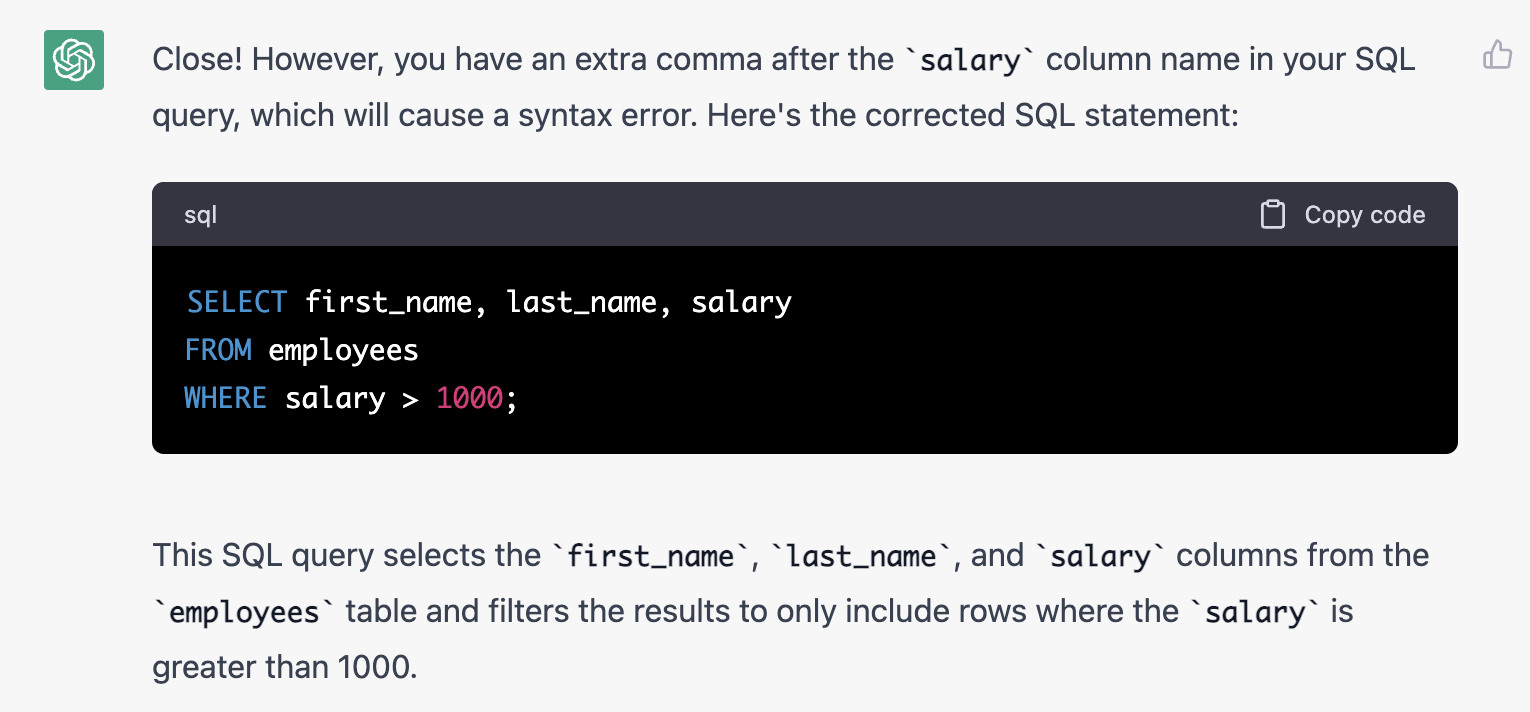Click the greater-than operator in WHERE clause
1530x712 pixels.
410,398
